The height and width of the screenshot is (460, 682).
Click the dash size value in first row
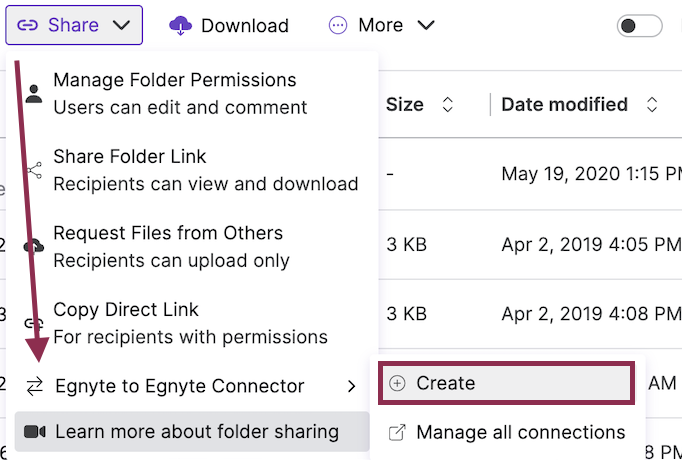[x=390, y=174]
